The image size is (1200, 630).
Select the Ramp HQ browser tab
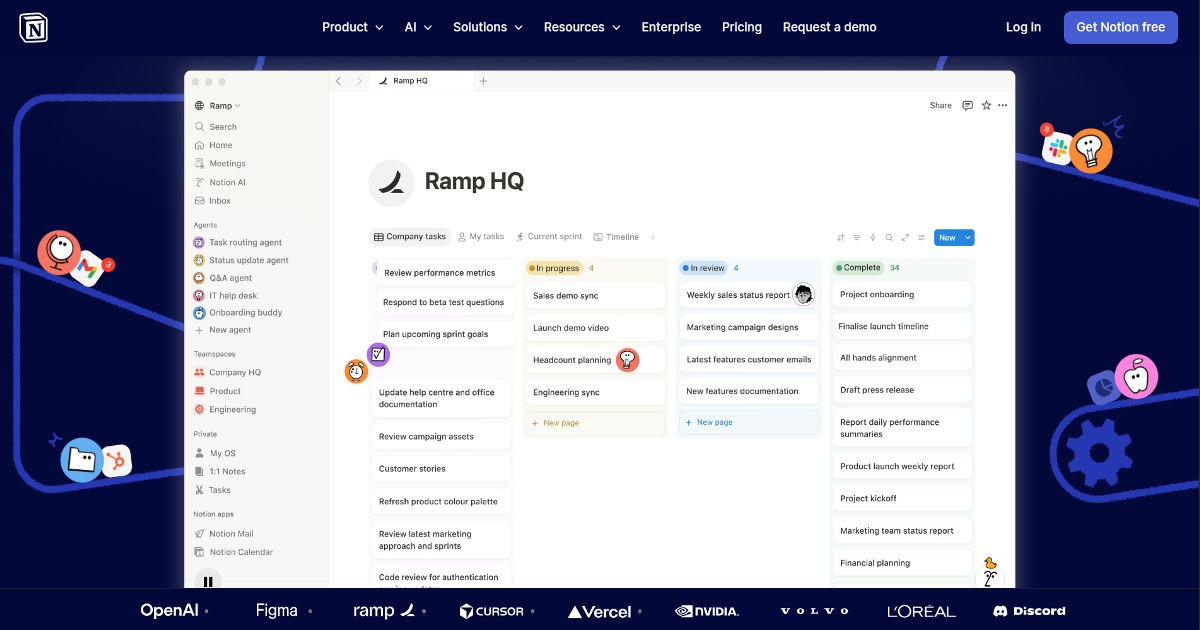421,81
